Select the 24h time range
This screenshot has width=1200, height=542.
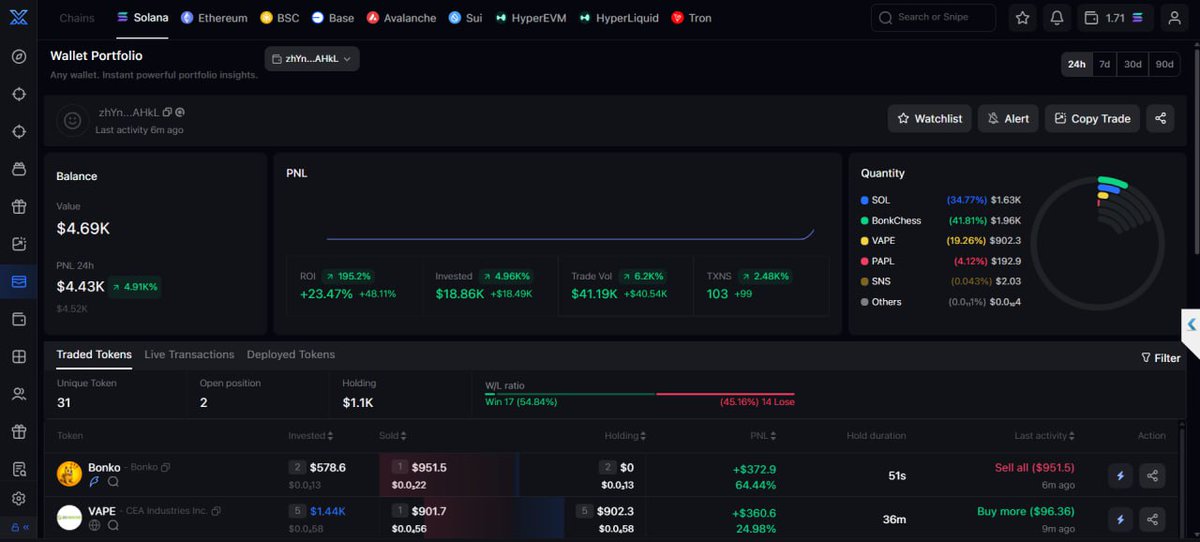point(1076,64)
